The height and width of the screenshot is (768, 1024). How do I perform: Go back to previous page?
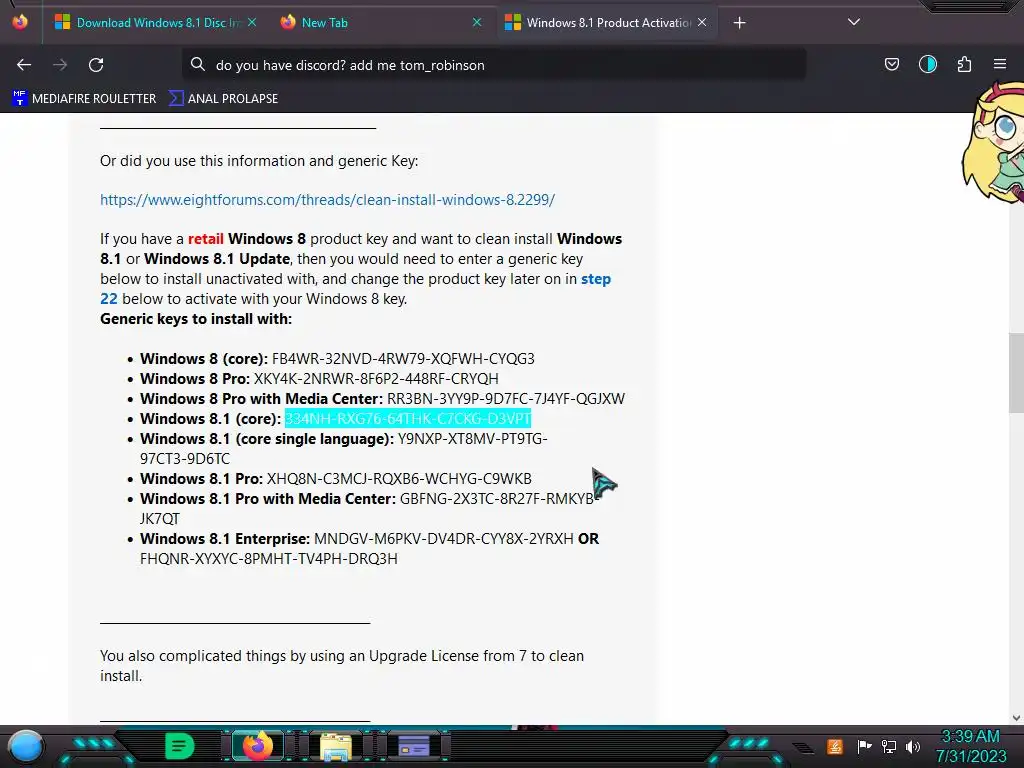click(24, 65)
